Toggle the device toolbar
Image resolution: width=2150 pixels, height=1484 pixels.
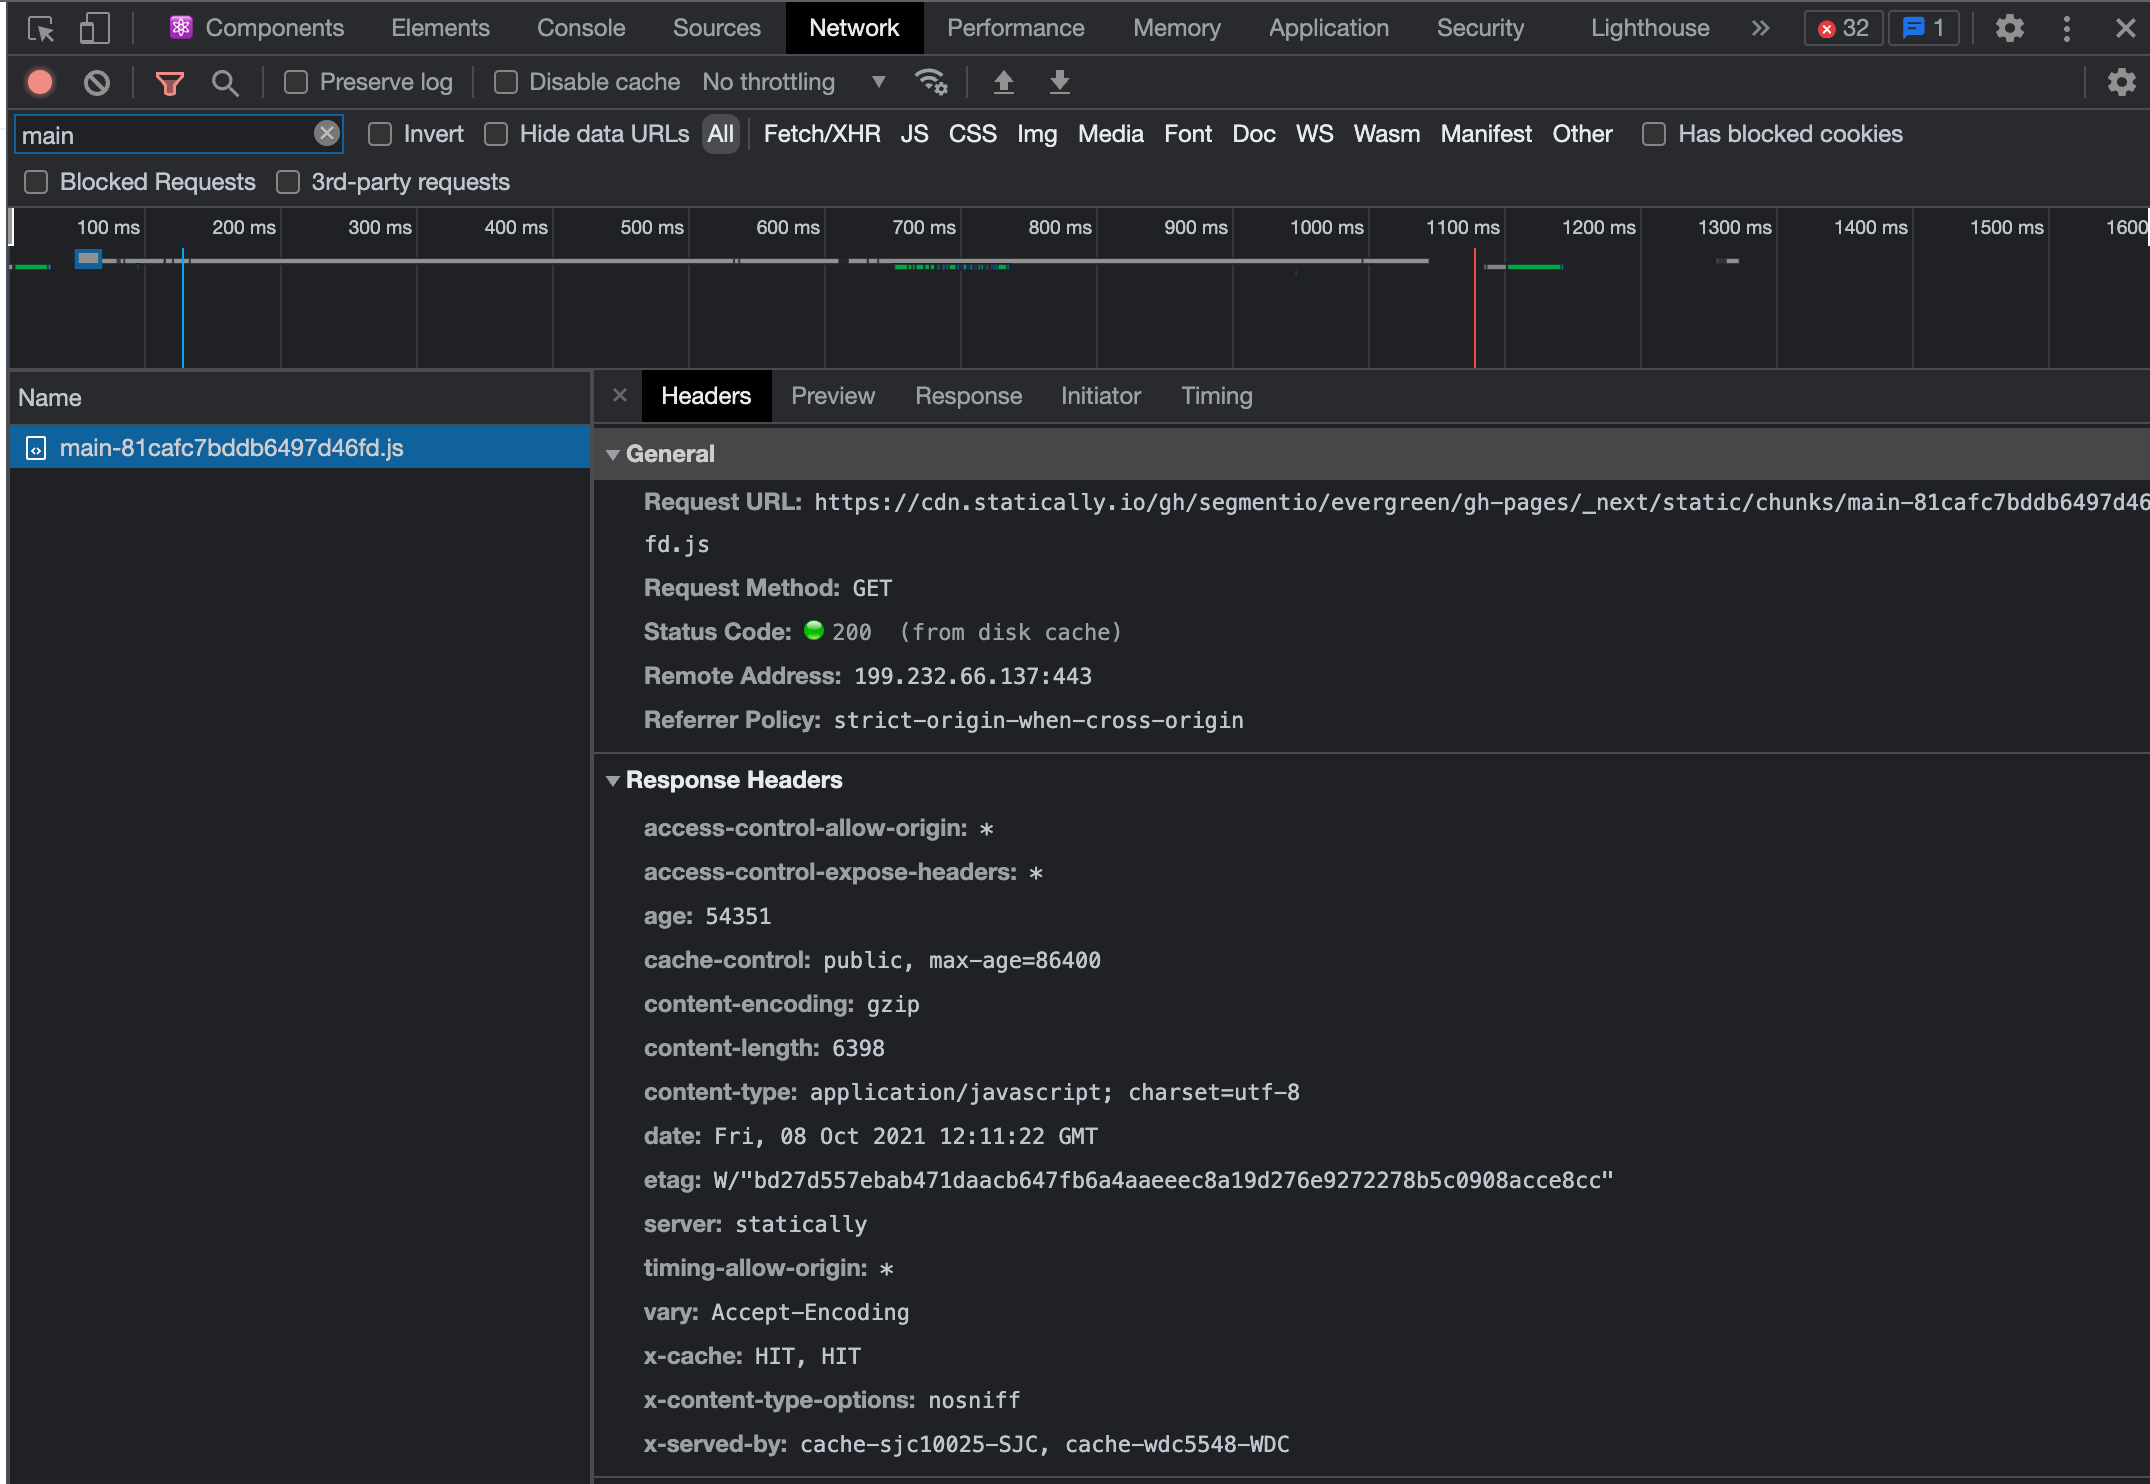coord(93,28)
